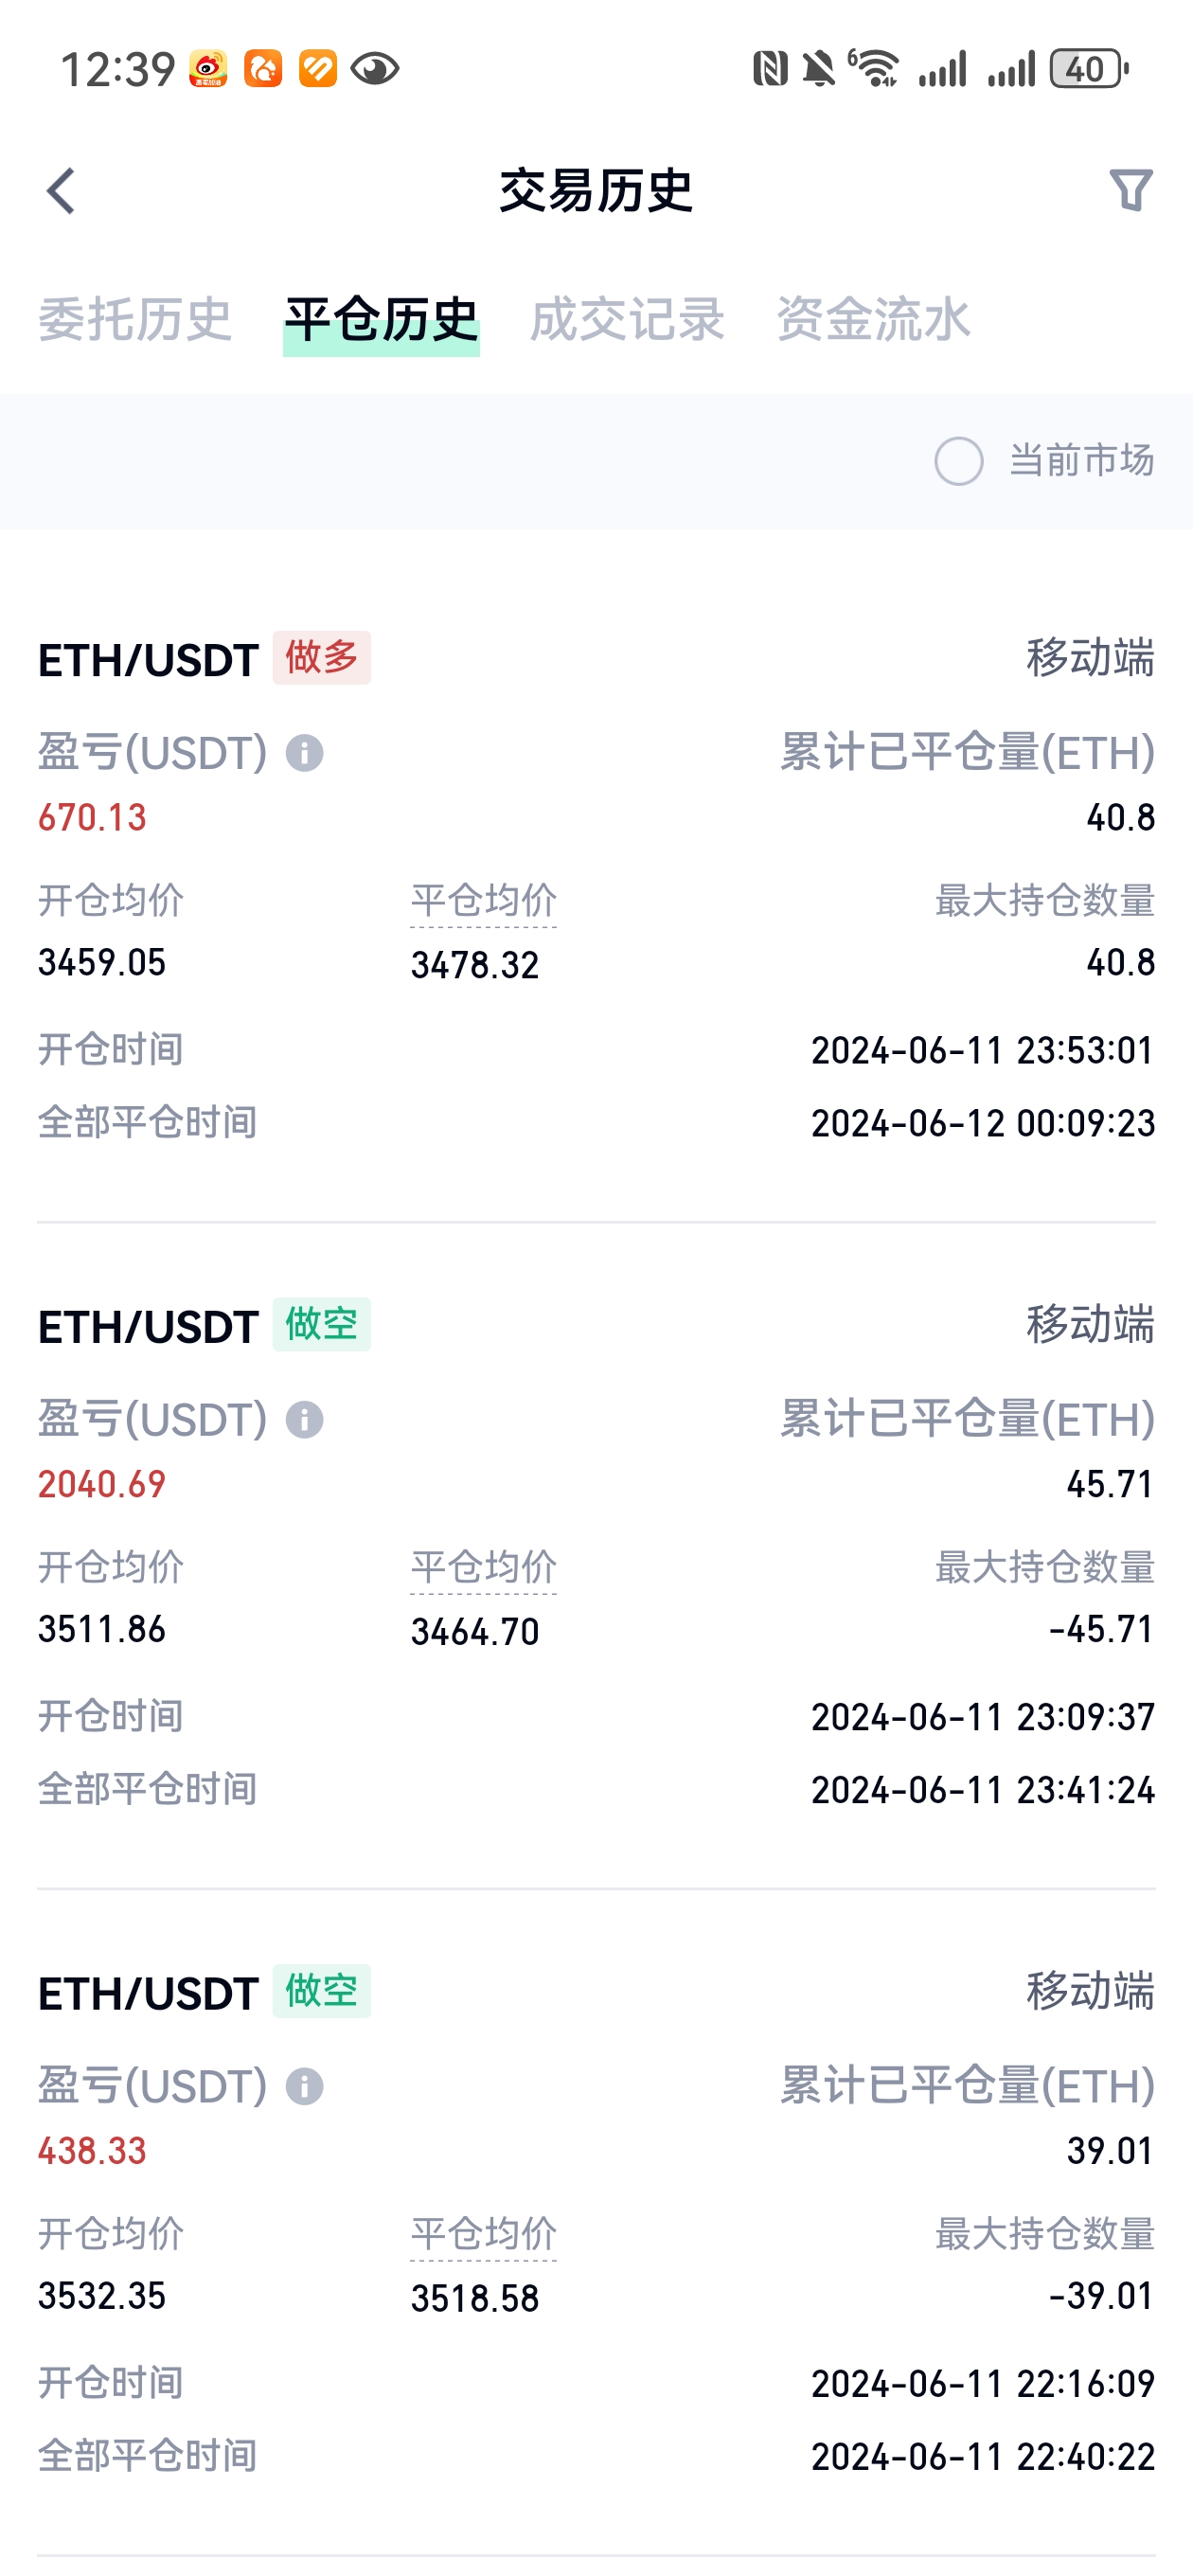Switch to 资金流水 tab

(873, 320)
